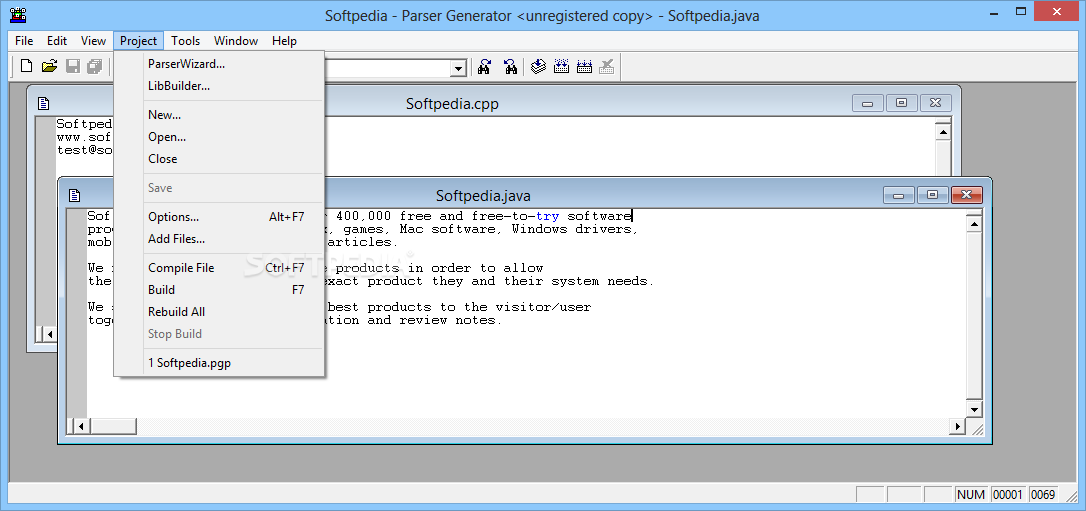Open the Tools menu
This screenshot has height=511, width=1086.
coord(186,41)
